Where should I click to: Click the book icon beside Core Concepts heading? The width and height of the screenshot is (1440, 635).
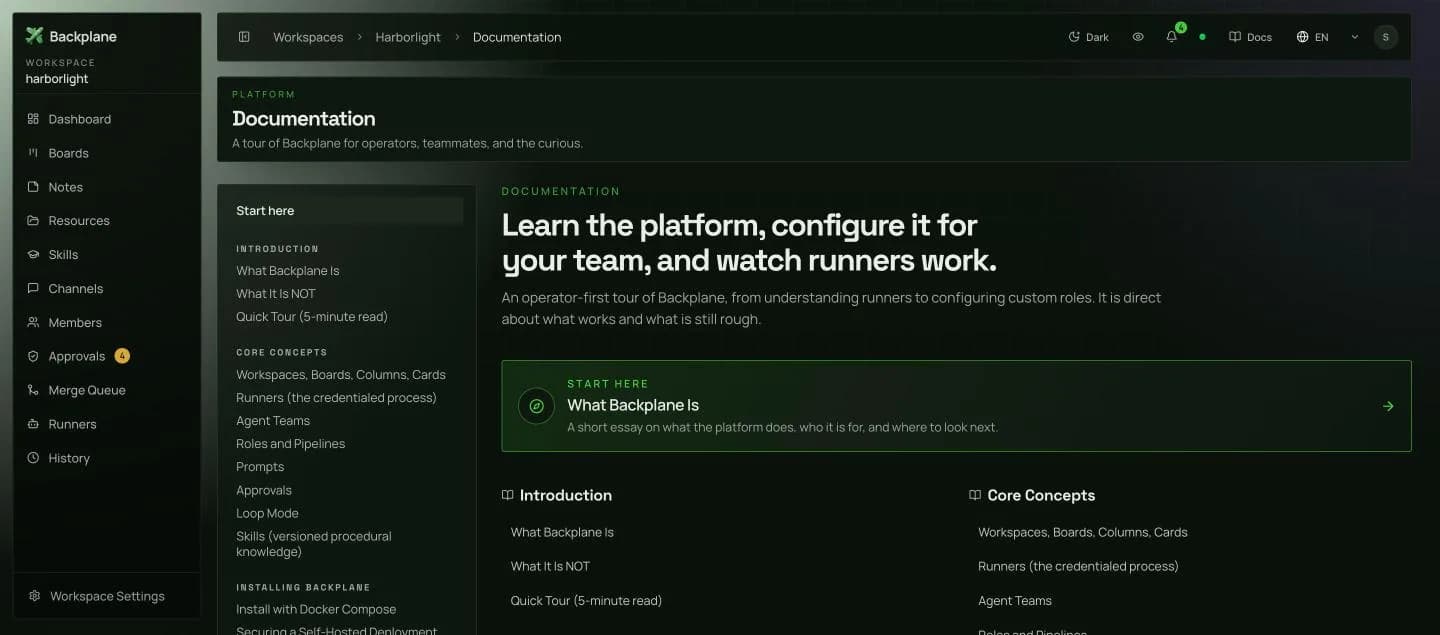[975, 495]
